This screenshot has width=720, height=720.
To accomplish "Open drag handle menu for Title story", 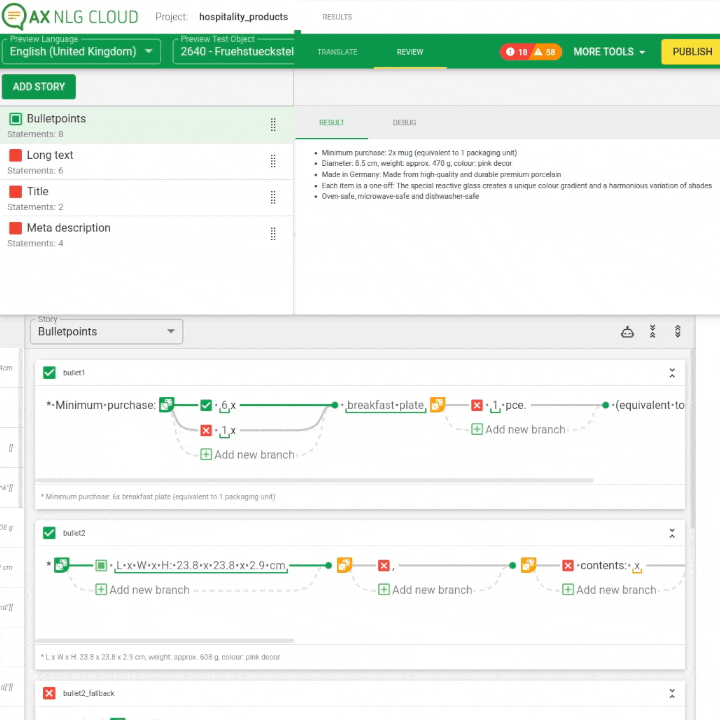I will click(273, 197).
